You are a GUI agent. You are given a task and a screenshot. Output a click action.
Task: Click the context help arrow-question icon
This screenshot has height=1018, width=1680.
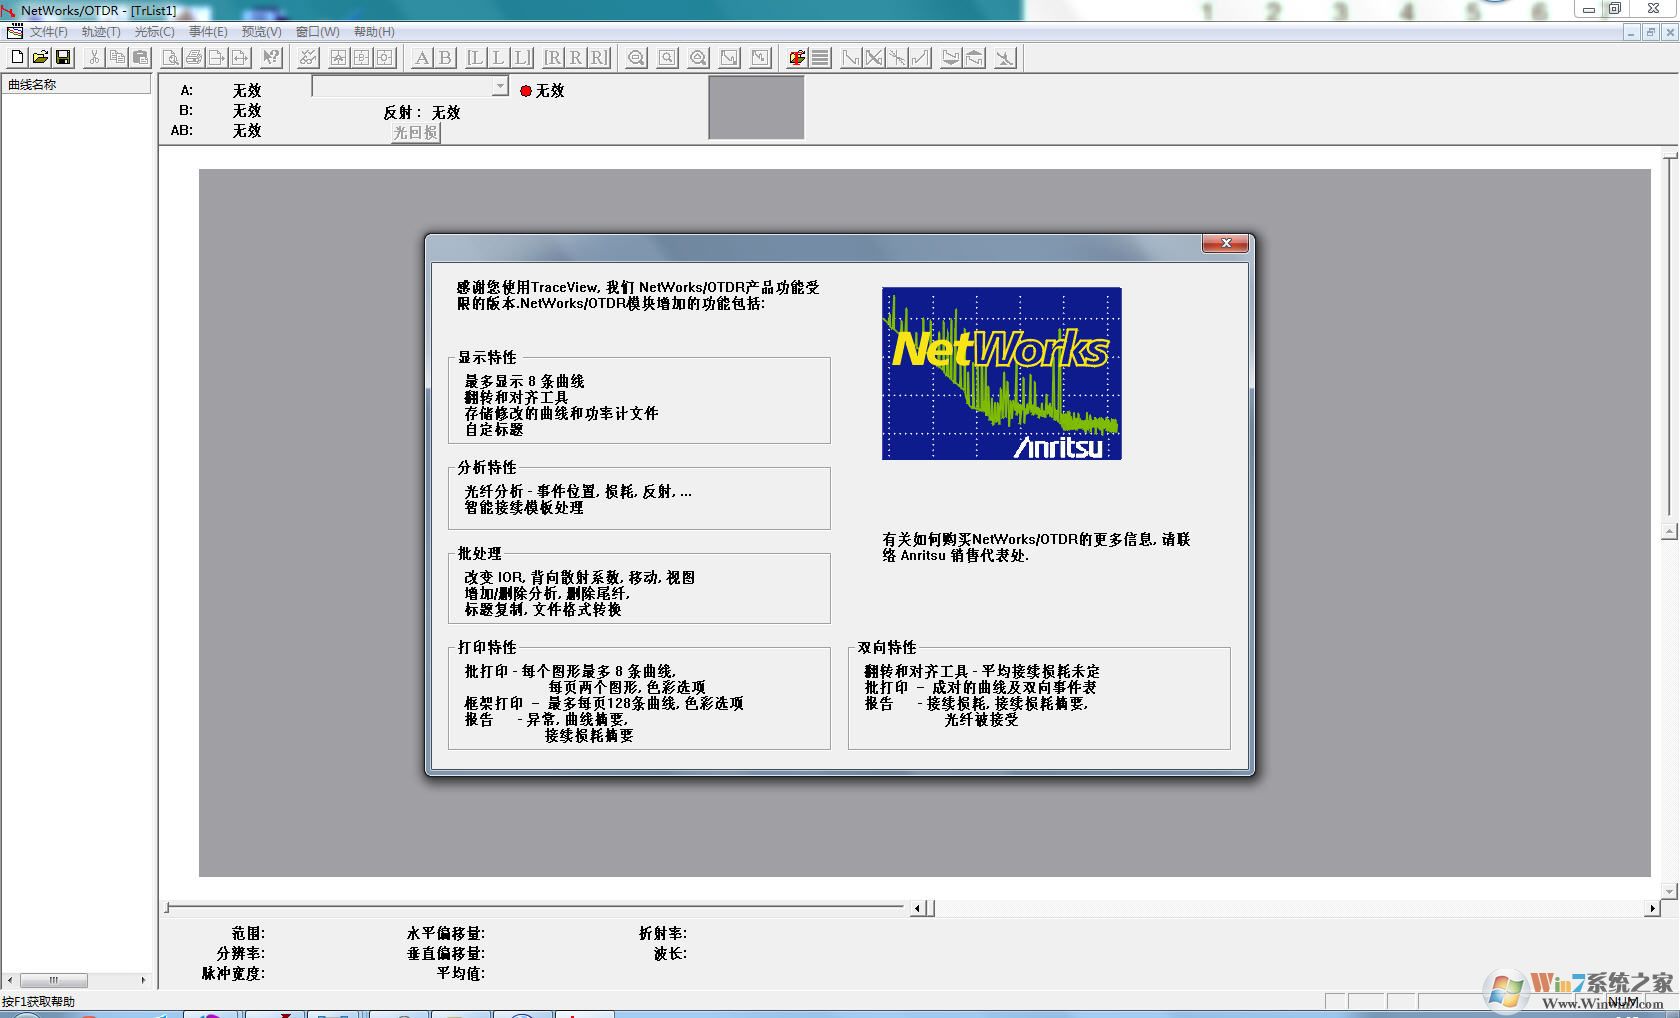271,58
